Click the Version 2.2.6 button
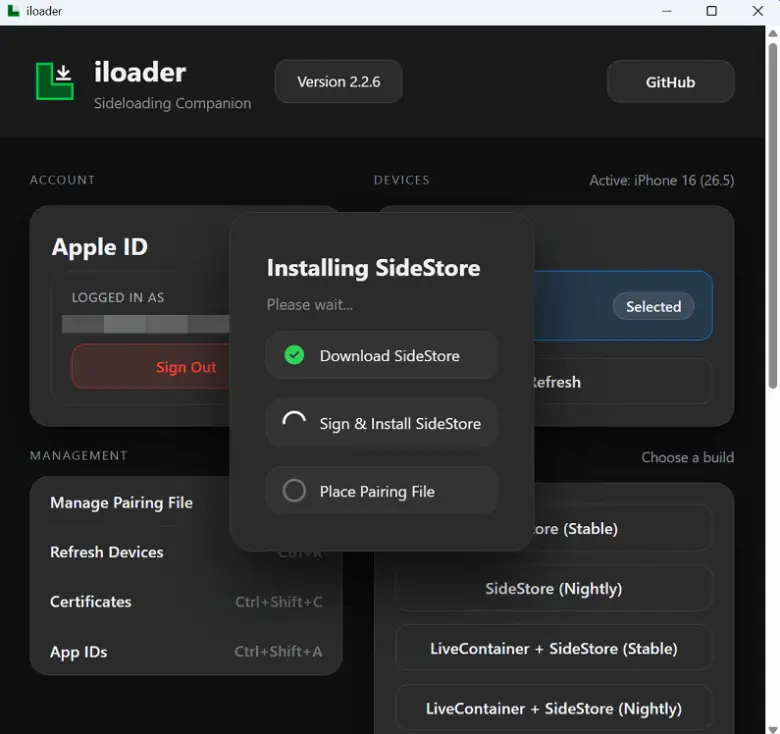 pyautogui.click(x=338, y=82)
